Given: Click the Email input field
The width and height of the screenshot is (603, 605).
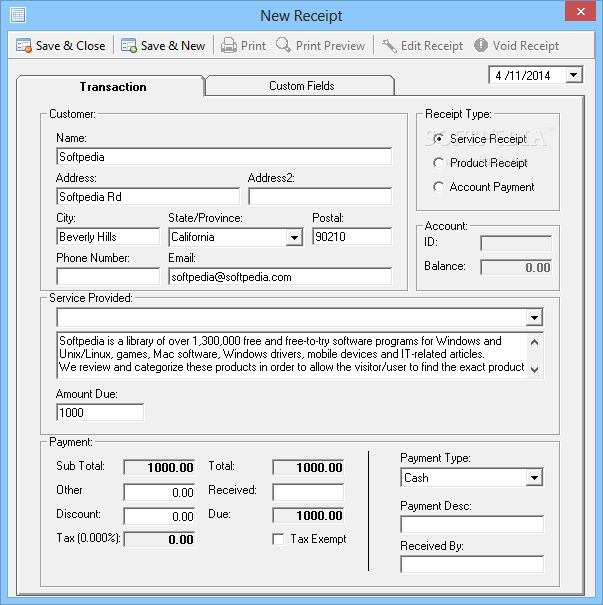Looking at the screenshot, I should [280, 277].
